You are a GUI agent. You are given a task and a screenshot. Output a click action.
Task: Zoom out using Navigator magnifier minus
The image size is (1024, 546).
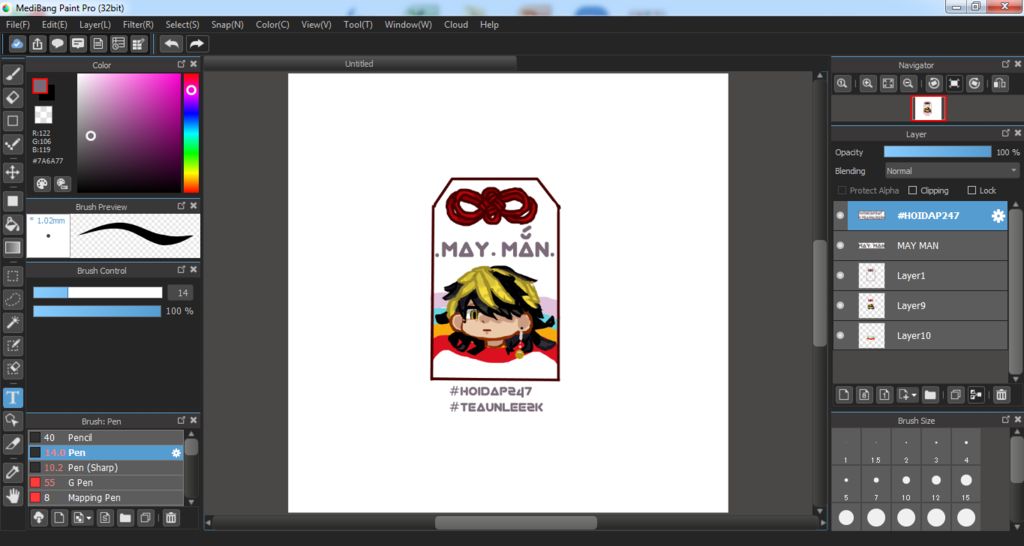click(908, 84)
